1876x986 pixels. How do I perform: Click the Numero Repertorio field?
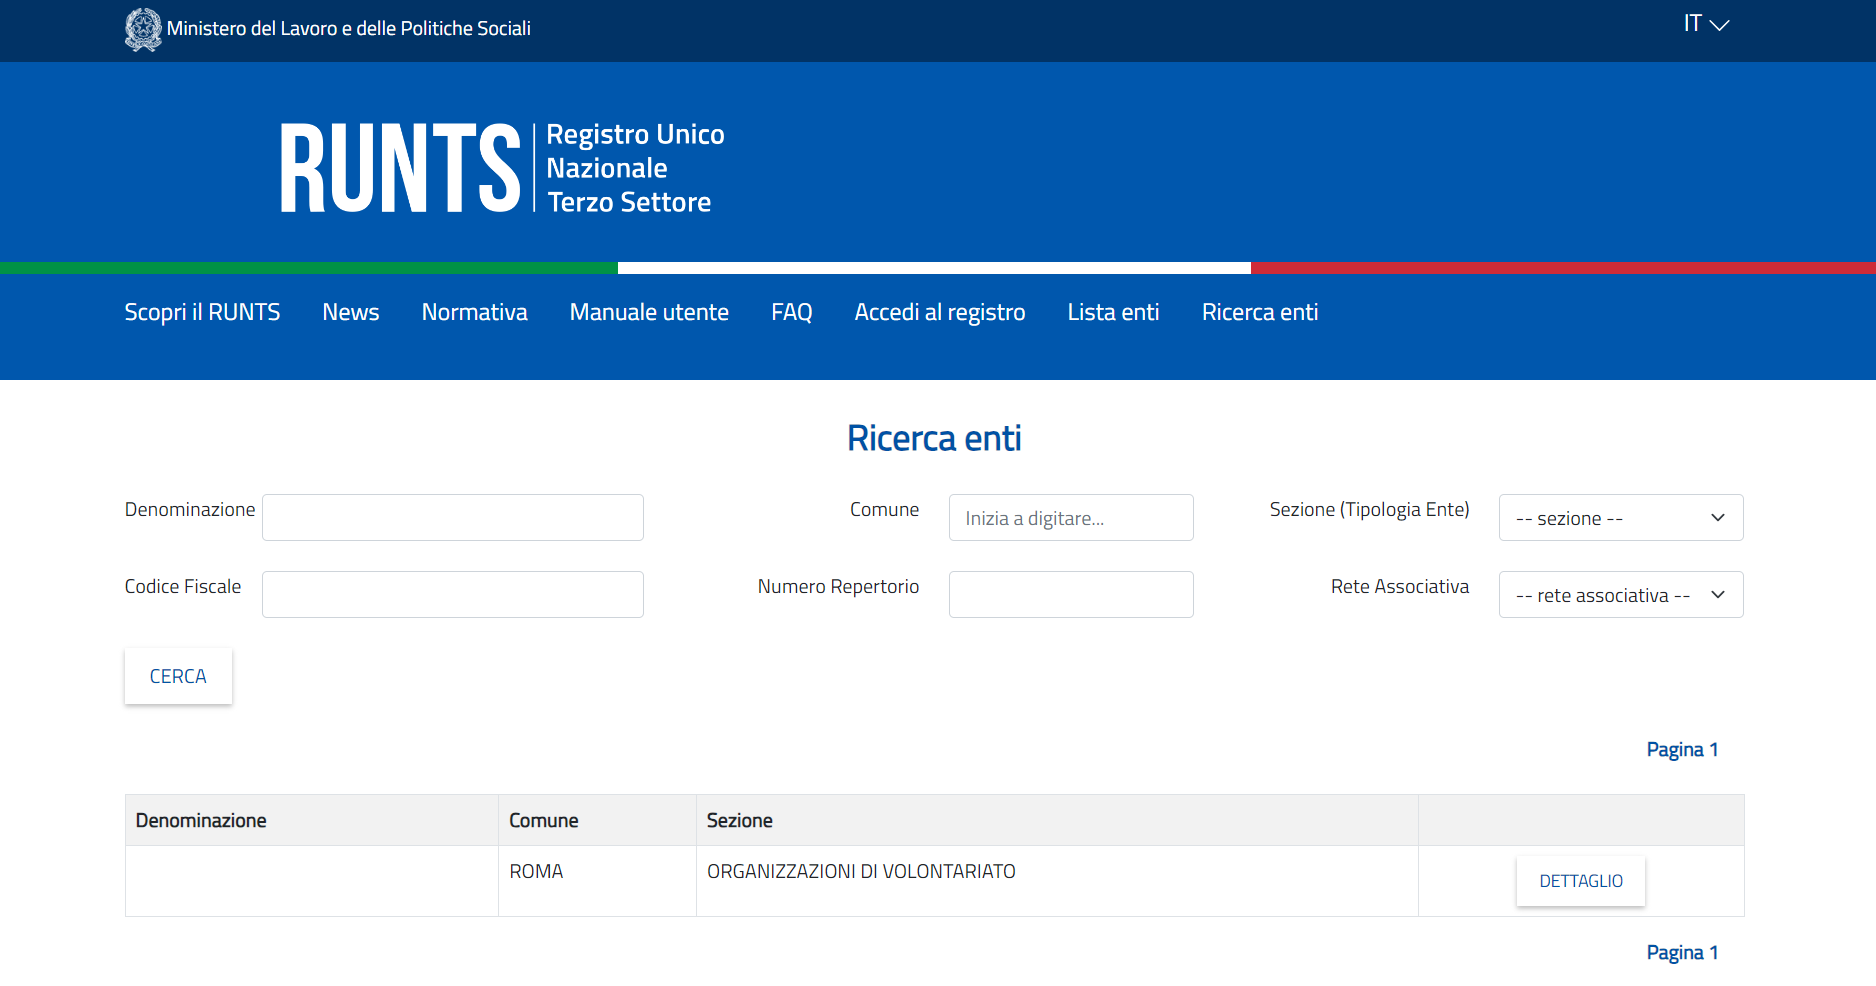1071,594
